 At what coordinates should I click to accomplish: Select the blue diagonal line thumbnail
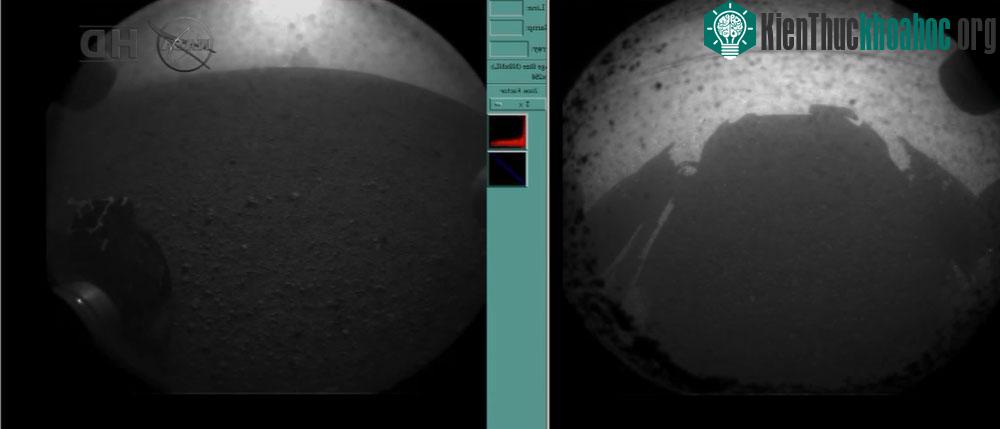coord(508,170)
